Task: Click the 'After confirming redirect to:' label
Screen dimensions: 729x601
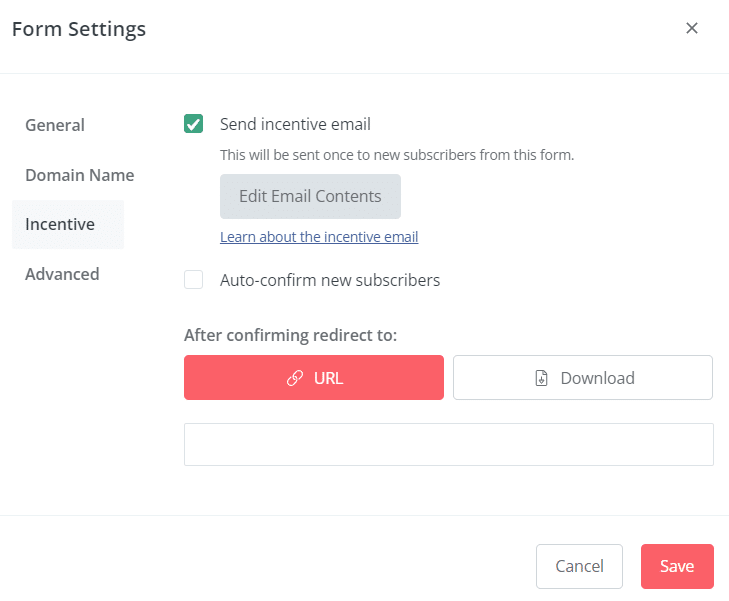Action: (x=291, y=335)
